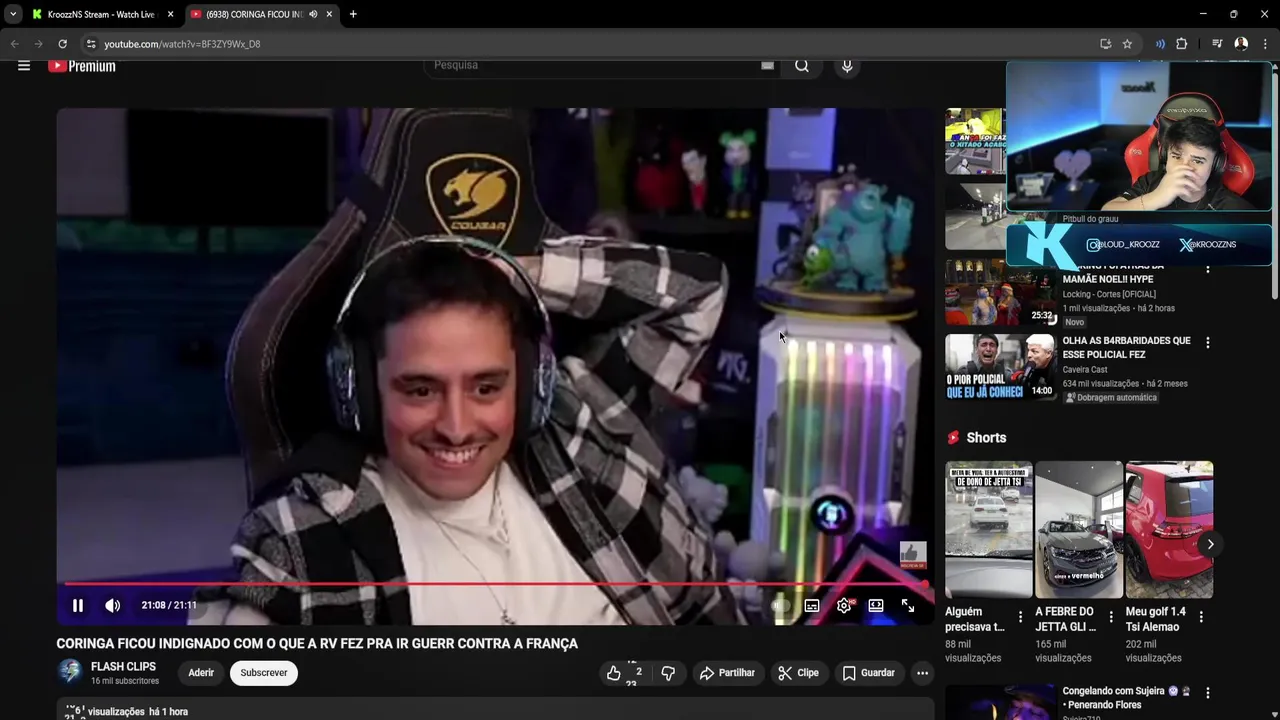The width and height of the screenshot is (1280, 720).
Task: Click the Subscrever button
Action: [264, 673]
